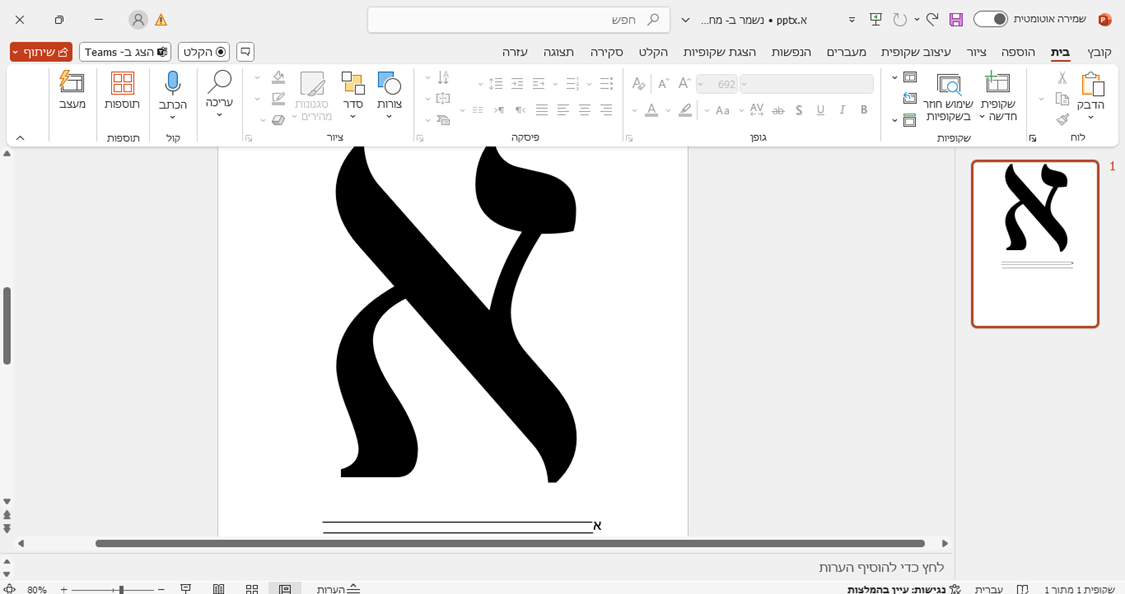Switch to the Animations (הנפשות) tab
This screenshot has height=594, width=1125.
point(791,52)
